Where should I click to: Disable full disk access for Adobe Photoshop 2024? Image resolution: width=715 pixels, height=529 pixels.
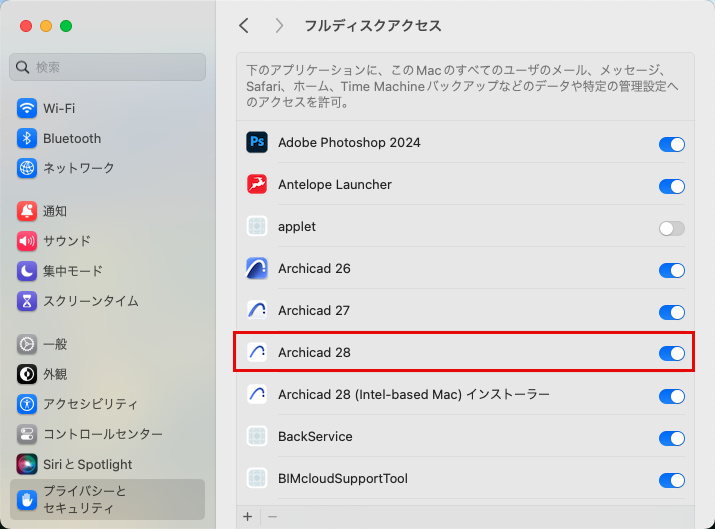point(672,144)
